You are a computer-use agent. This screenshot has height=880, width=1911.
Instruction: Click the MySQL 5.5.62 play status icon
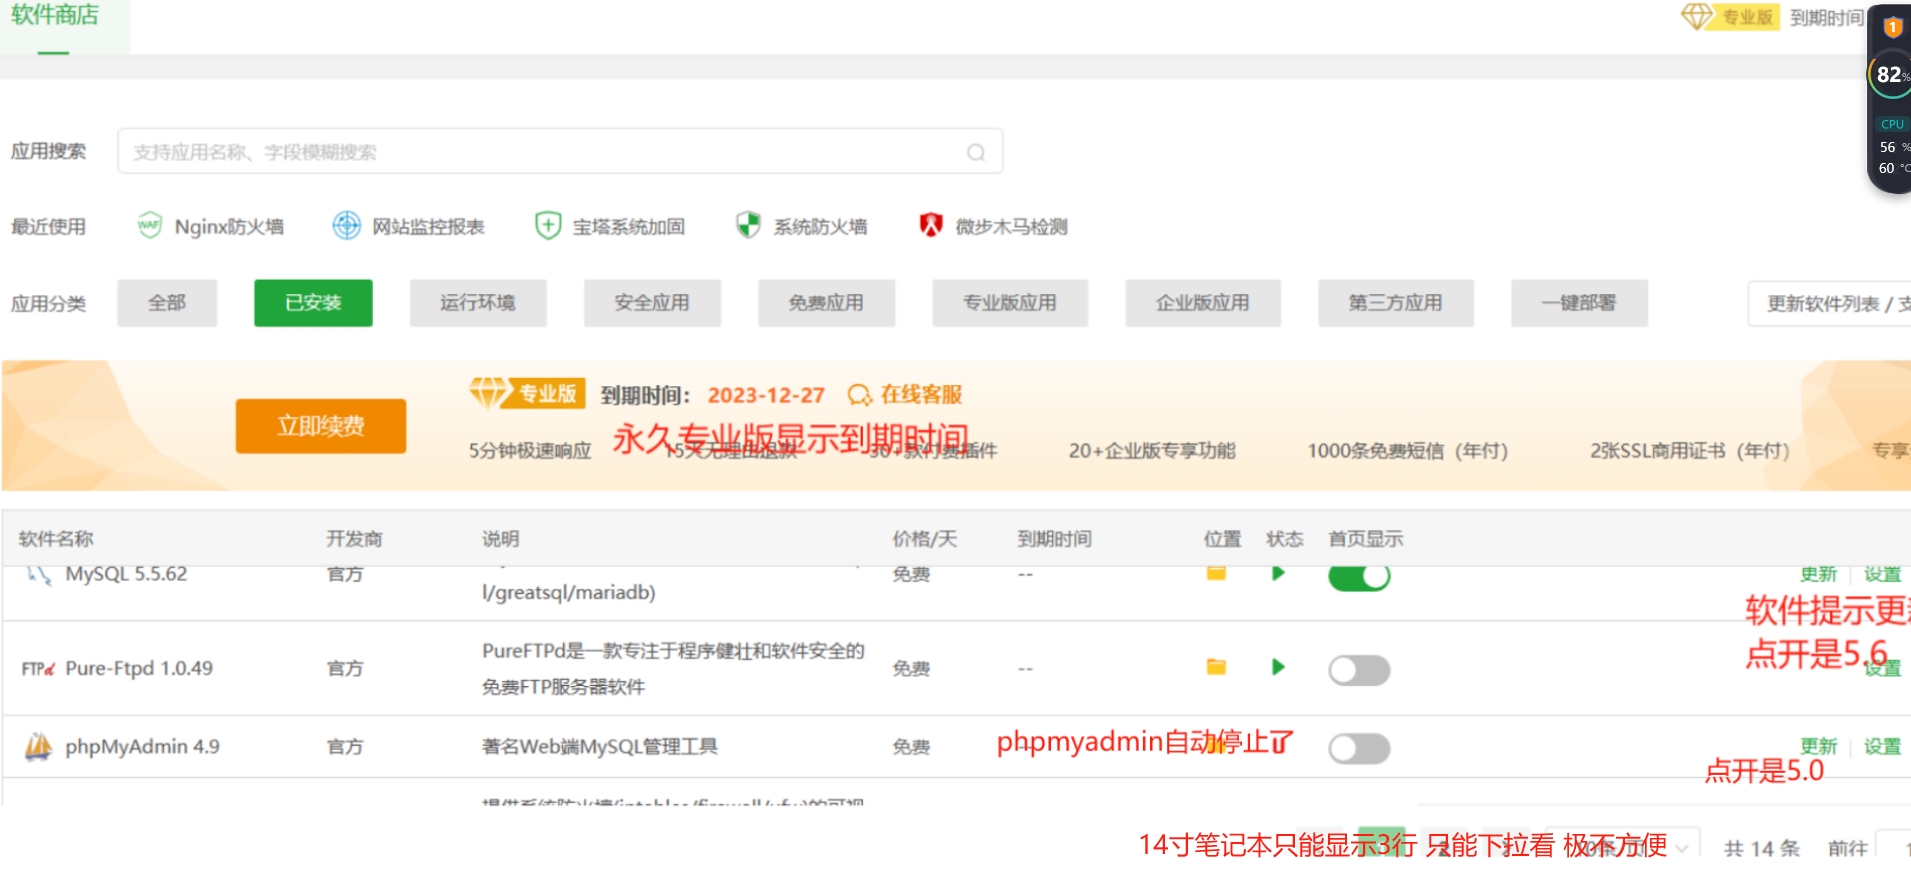click(1278, 573)
